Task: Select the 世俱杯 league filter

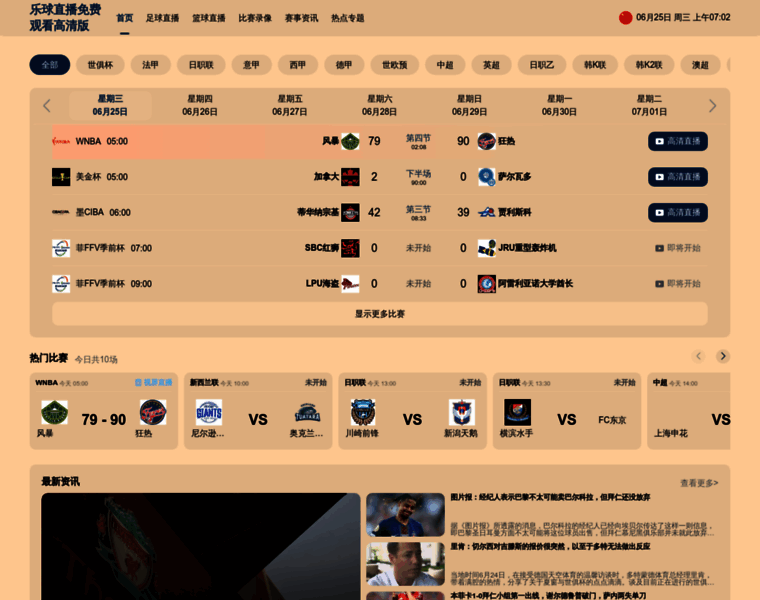Action: pos(100,65)
